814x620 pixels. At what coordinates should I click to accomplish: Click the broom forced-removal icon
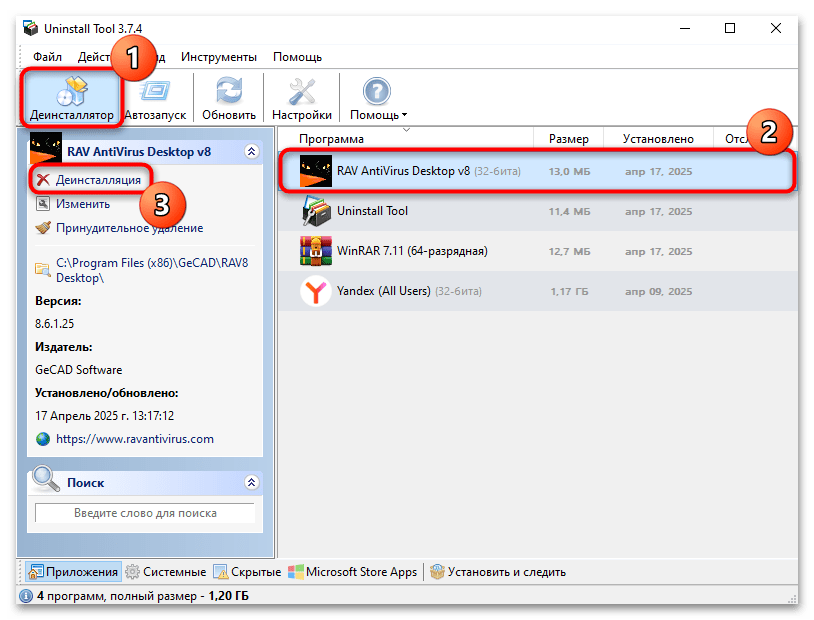(43, 227)
